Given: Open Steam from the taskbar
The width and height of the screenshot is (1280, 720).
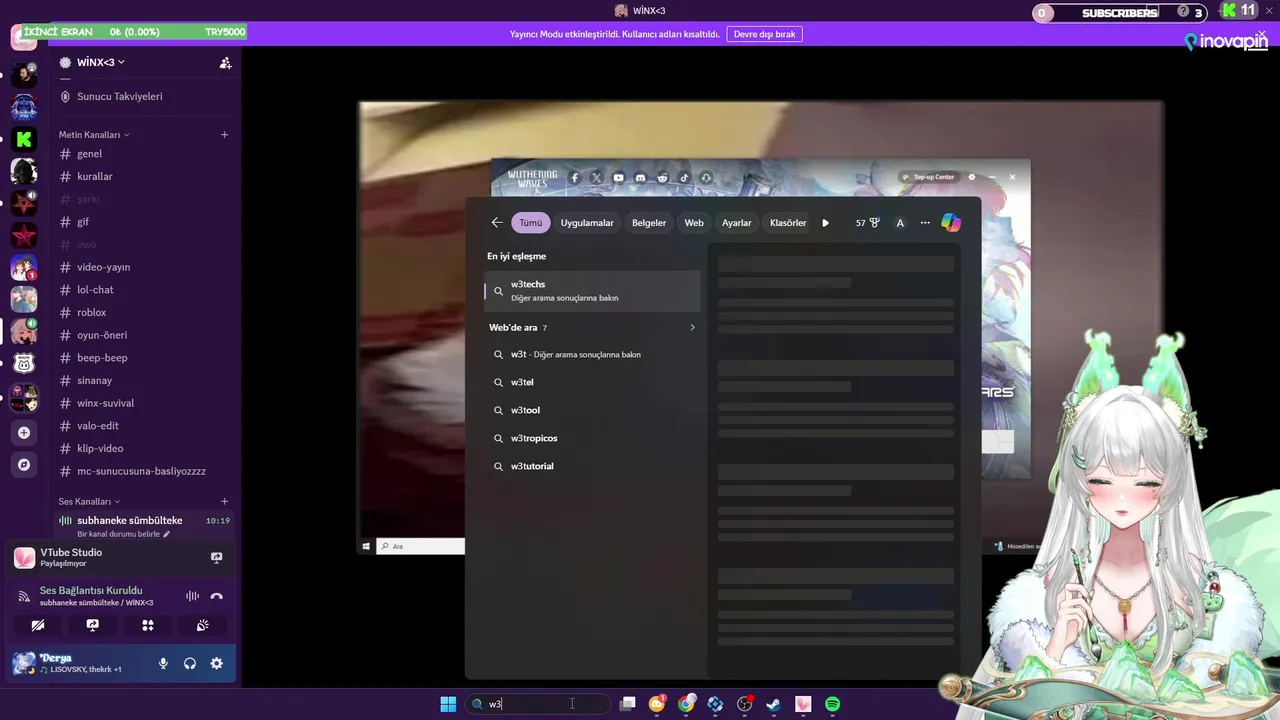Looking at the screenshot, I should pyautogui.click(x=773, y=704).
